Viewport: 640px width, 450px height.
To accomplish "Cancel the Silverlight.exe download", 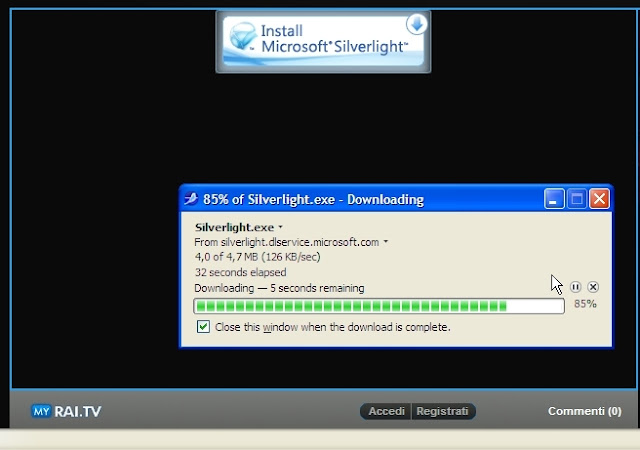I will (x=593, y=287).
